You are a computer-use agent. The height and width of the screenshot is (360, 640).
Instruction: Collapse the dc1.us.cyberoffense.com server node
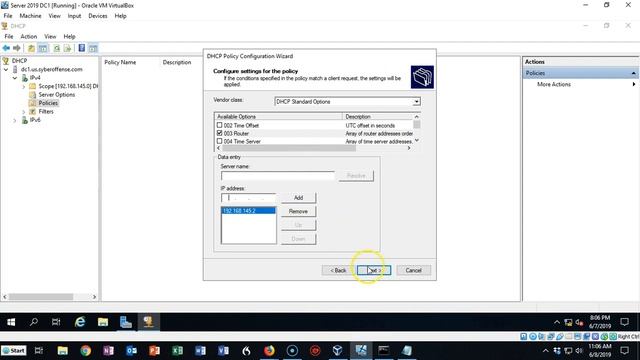click(x=6, y=69)
